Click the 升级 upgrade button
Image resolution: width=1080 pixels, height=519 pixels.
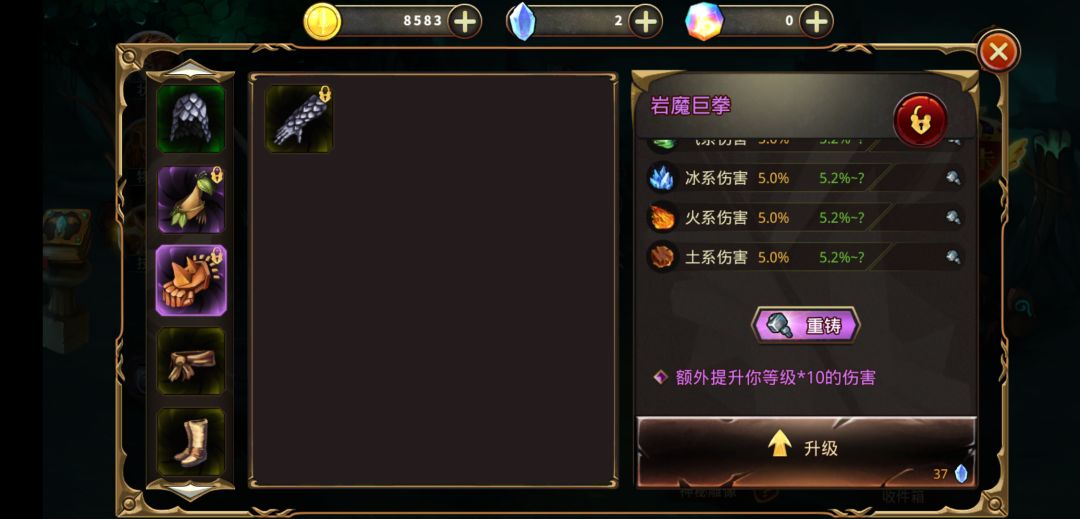(806, 450)
